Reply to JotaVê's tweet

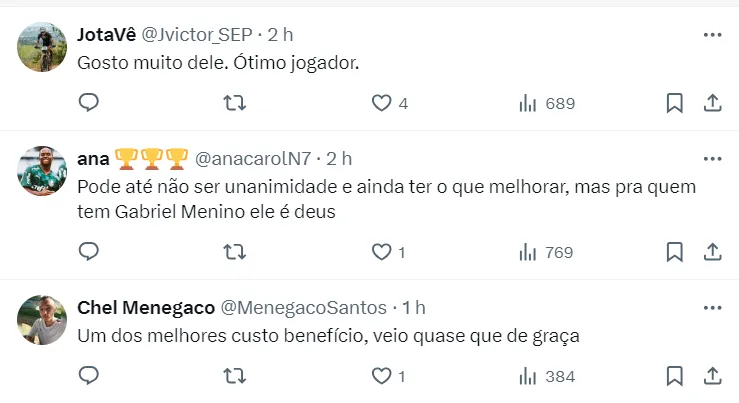pyautogui.click(x=88, y=103)
